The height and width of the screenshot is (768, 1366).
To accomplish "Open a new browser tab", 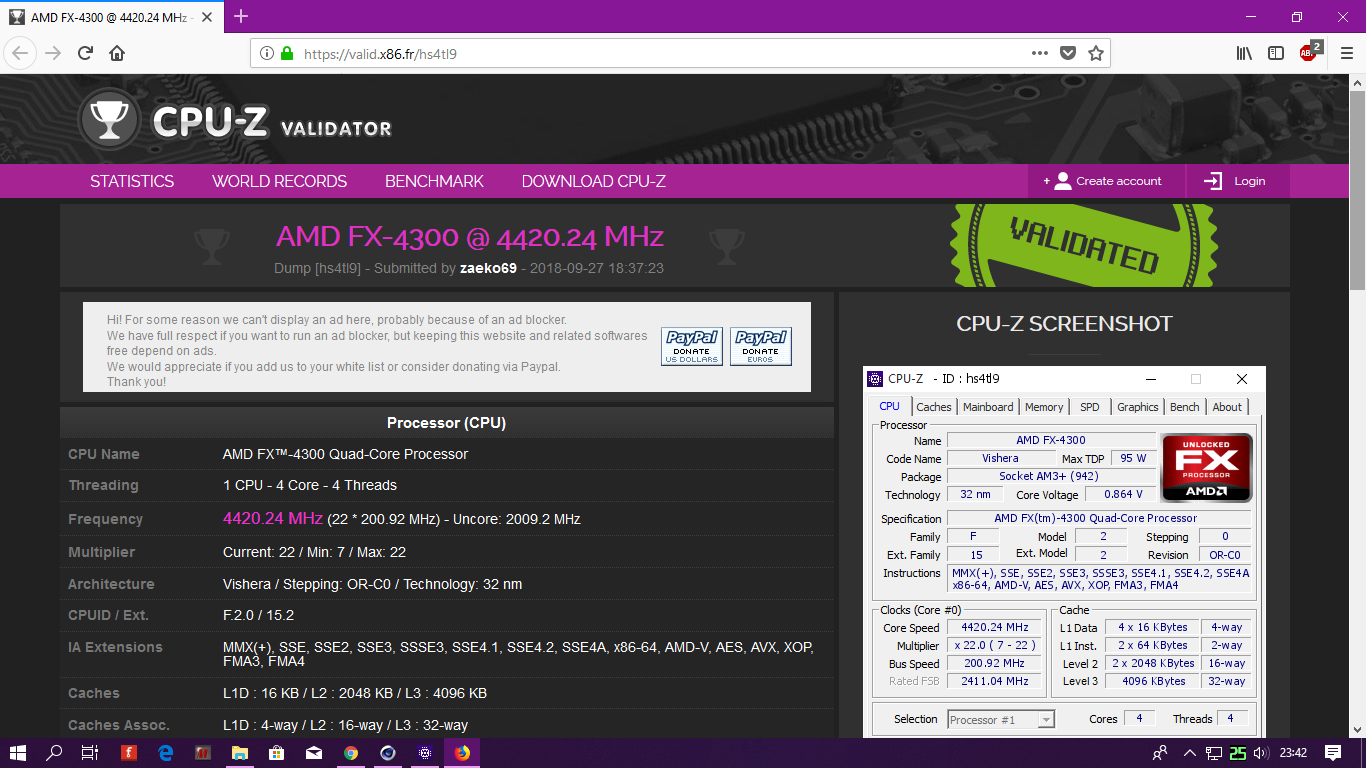I will pyautogui.click(x=240, y=16).
